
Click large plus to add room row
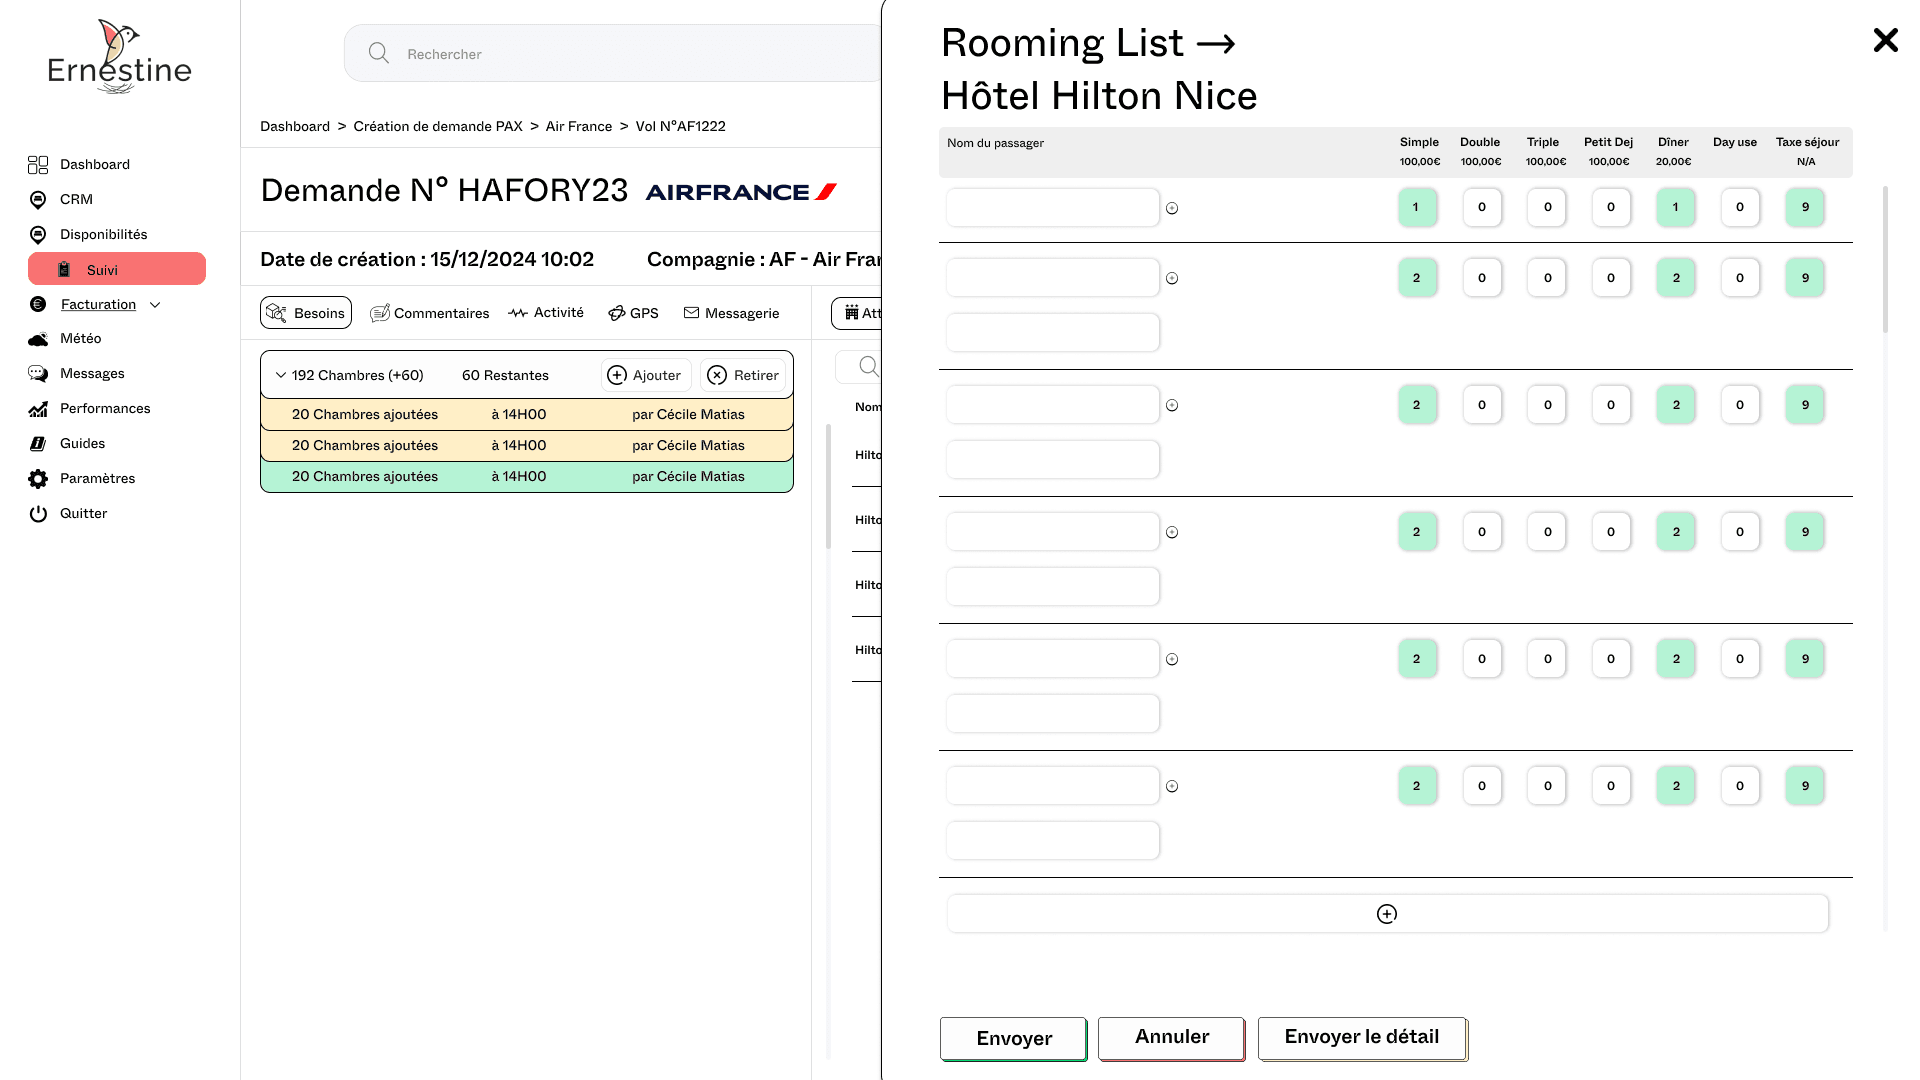(x=1387, y=914)
